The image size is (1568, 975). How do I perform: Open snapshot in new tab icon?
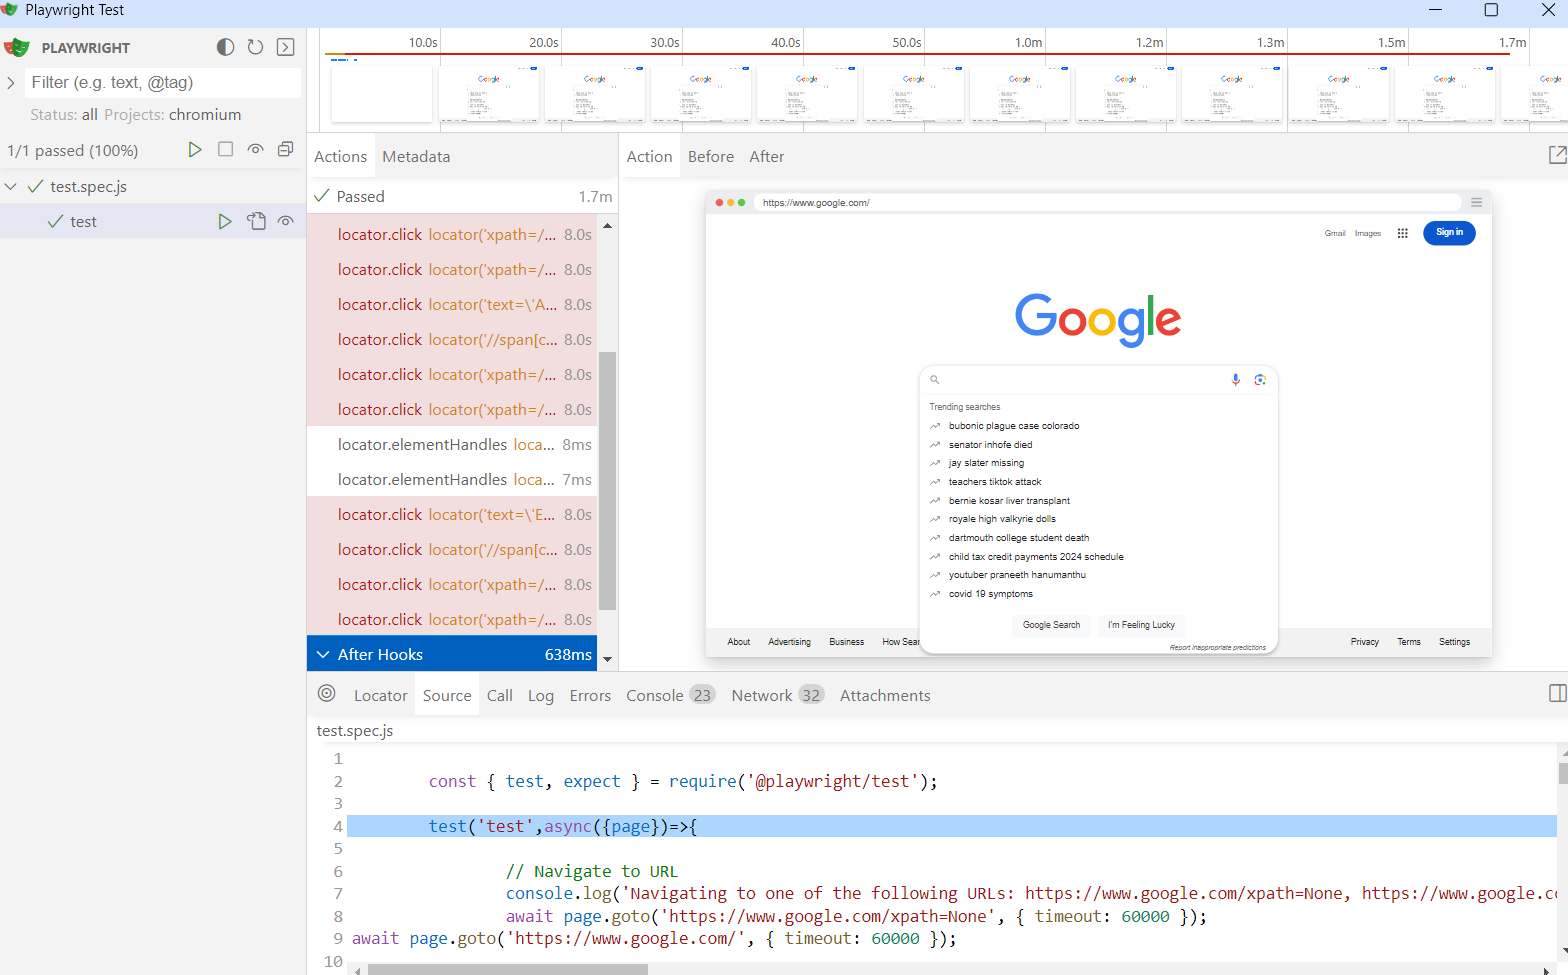(x=1557, y=155)
